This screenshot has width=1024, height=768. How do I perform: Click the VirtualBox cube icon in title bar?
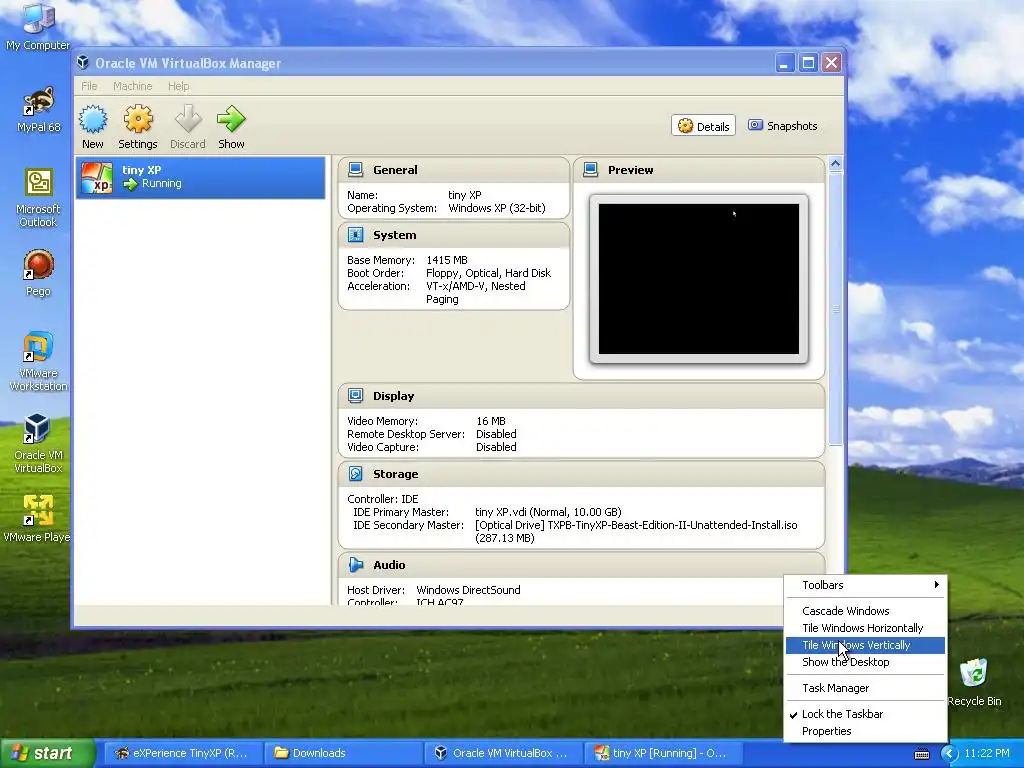point(83,63)
